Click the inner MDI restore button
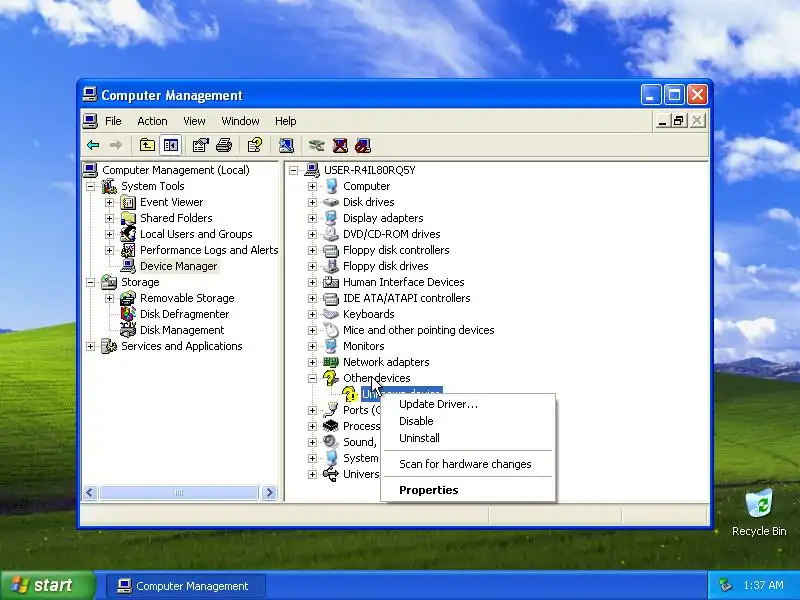 (679, 121)
